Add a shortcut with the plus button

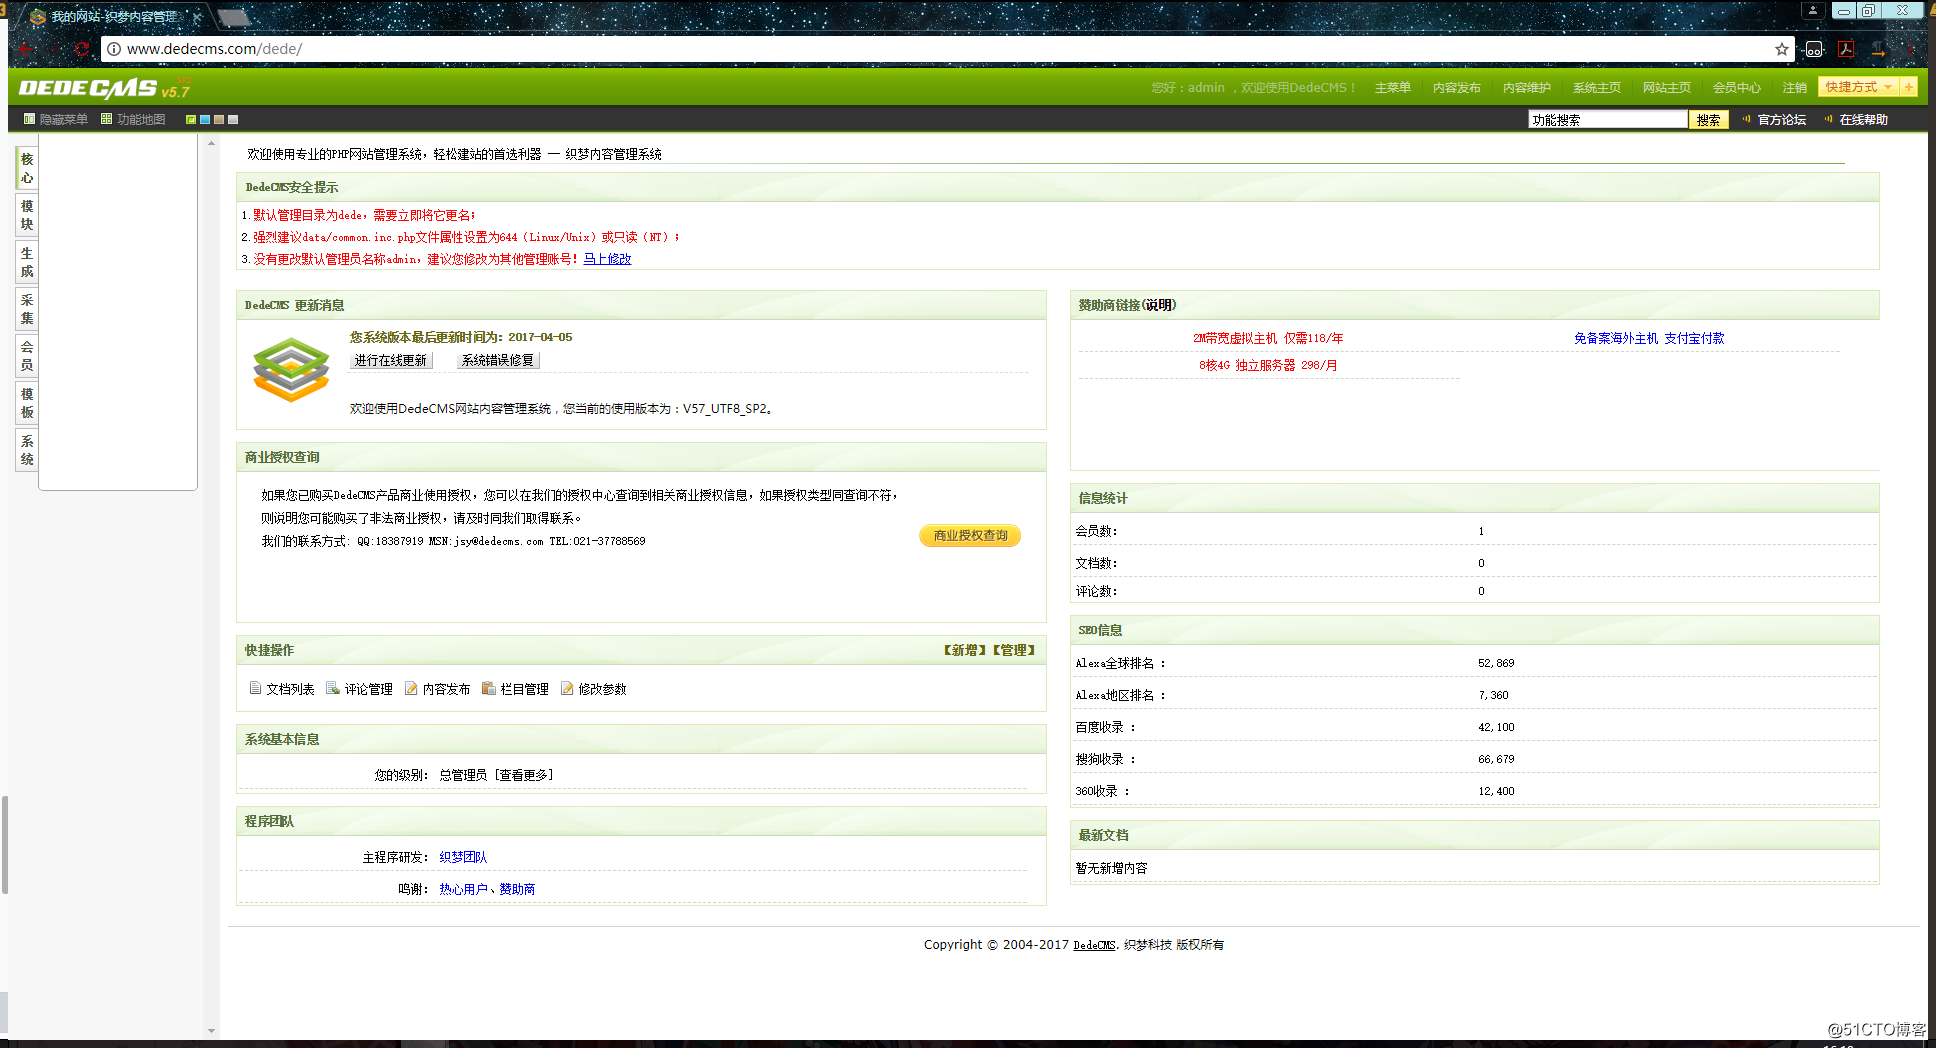click(x=1908, y=87)
